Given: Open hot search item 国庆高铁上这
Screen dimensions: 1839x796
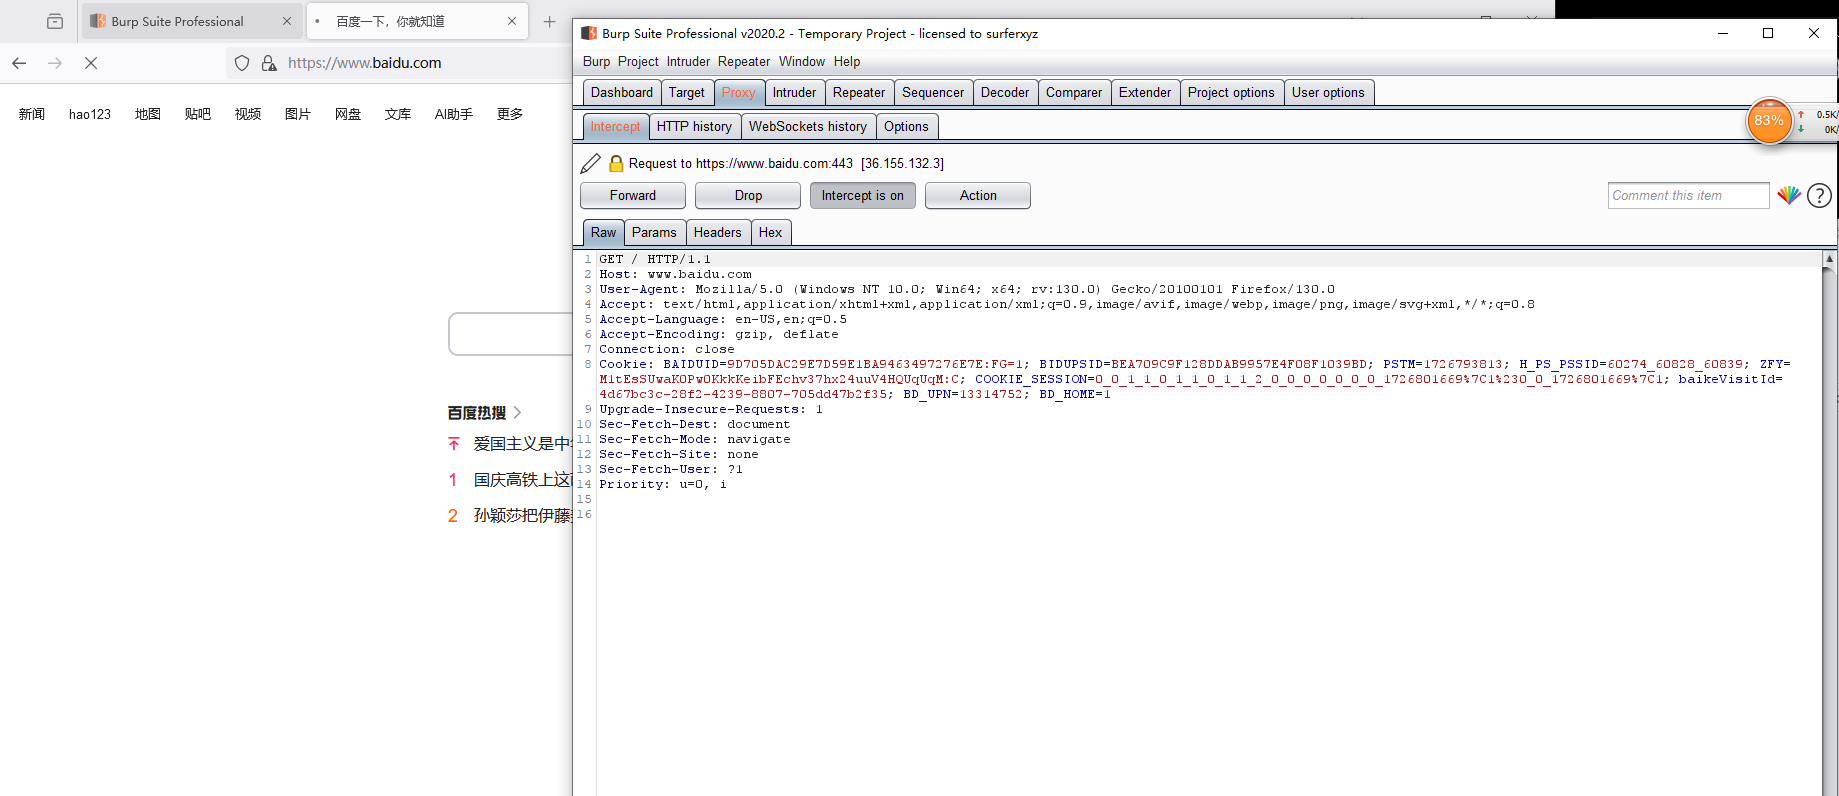Looking at the screenshot, I should click(522, 480).
